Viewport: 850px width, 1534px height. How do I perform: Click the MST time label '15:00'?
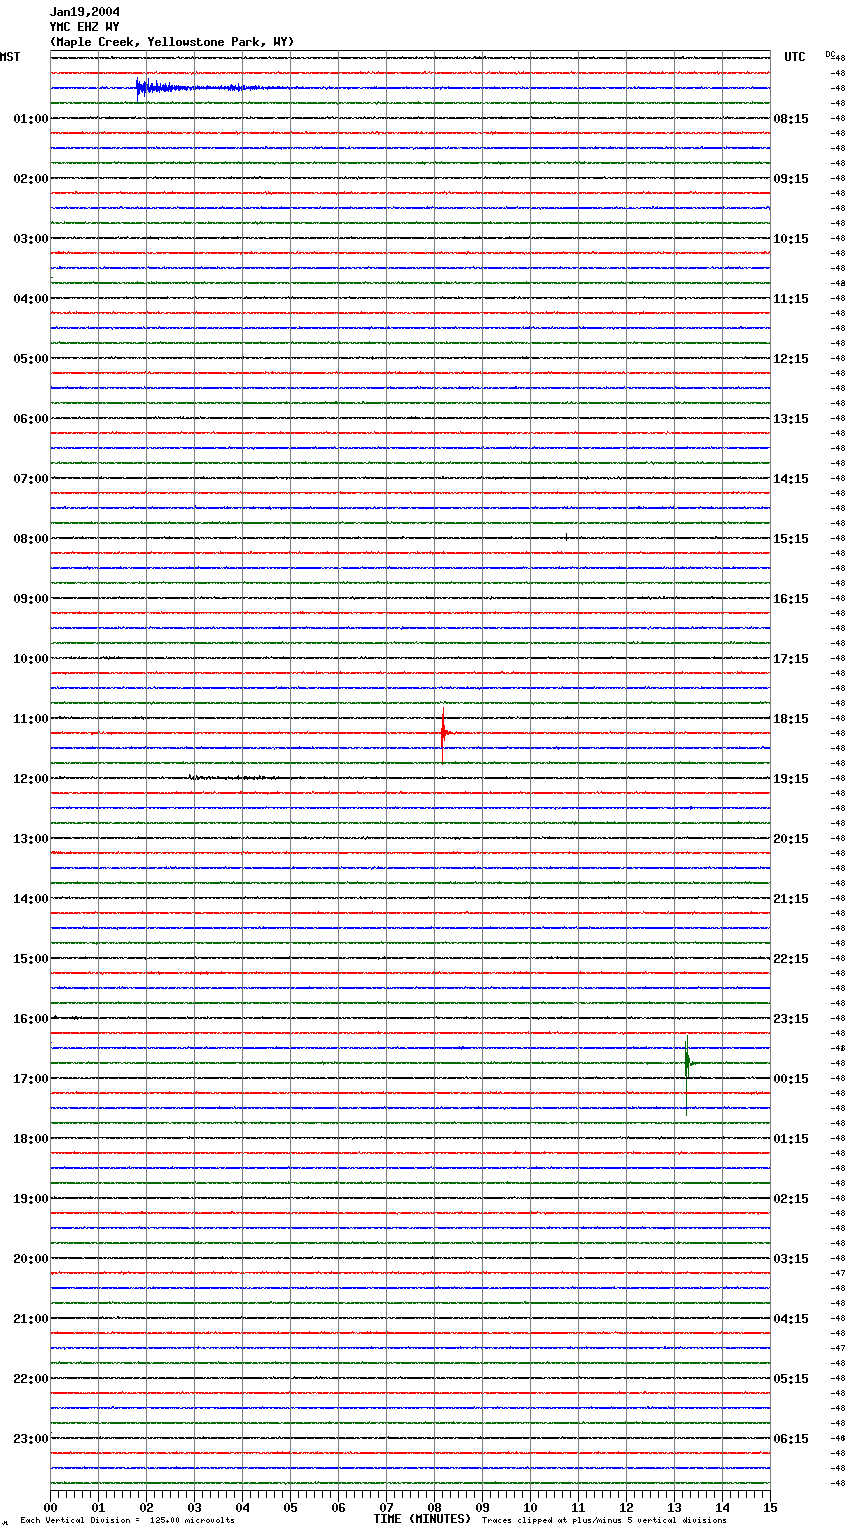click(30, 959)
